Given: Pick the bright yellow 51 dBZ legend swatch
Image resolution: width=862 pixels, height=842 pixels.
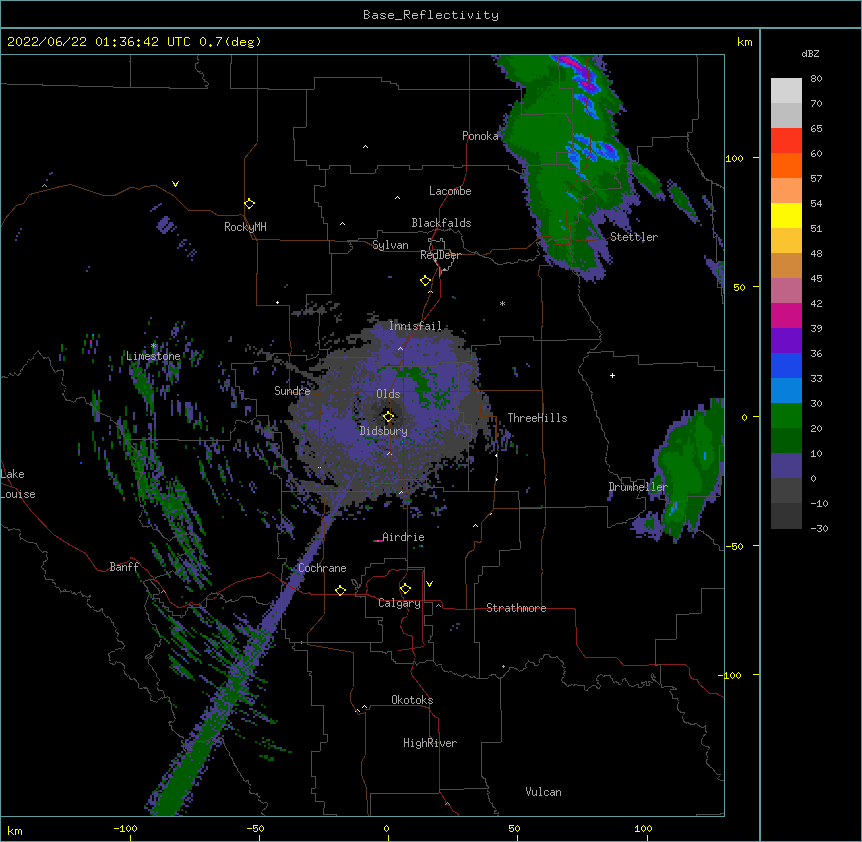Looking at the screenshot, I should coord(786,215).
